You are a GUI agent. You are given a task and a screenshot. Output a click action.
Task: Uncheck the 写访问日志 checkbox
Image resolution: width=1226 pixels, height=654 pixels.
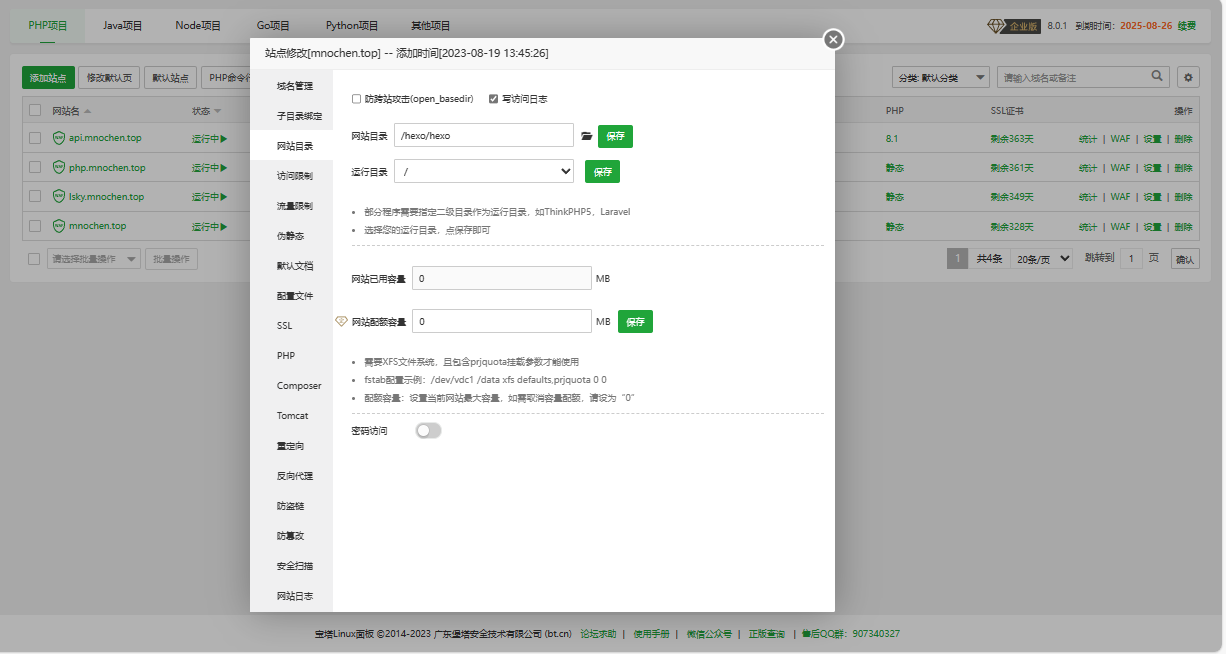(492, 98)
